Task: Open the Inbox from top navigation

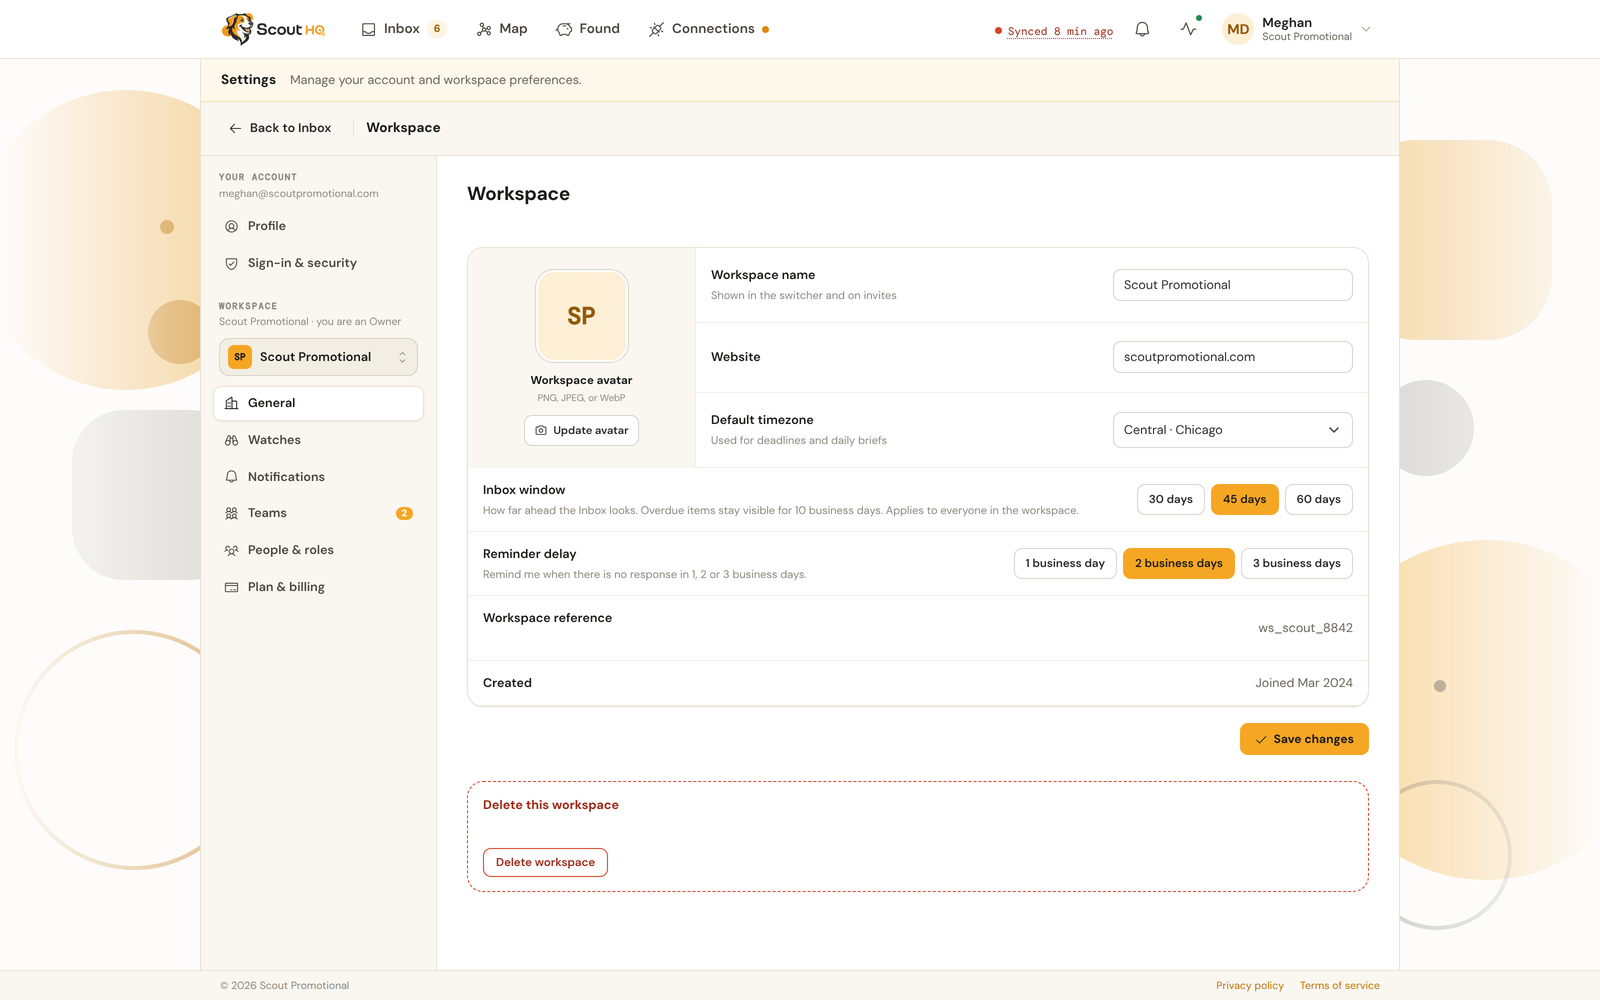Action: 391,29
